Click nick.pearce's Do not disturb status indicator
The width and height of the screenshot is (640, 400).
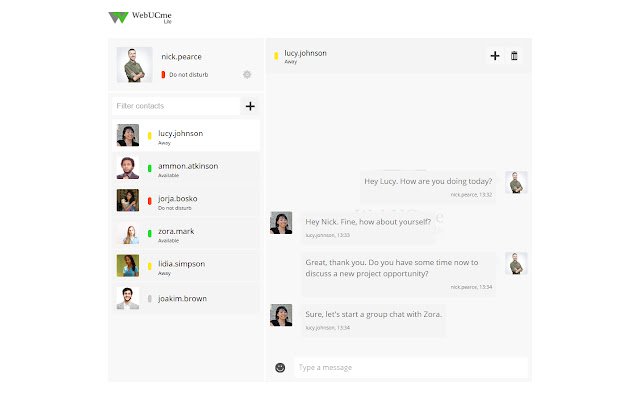163,75
